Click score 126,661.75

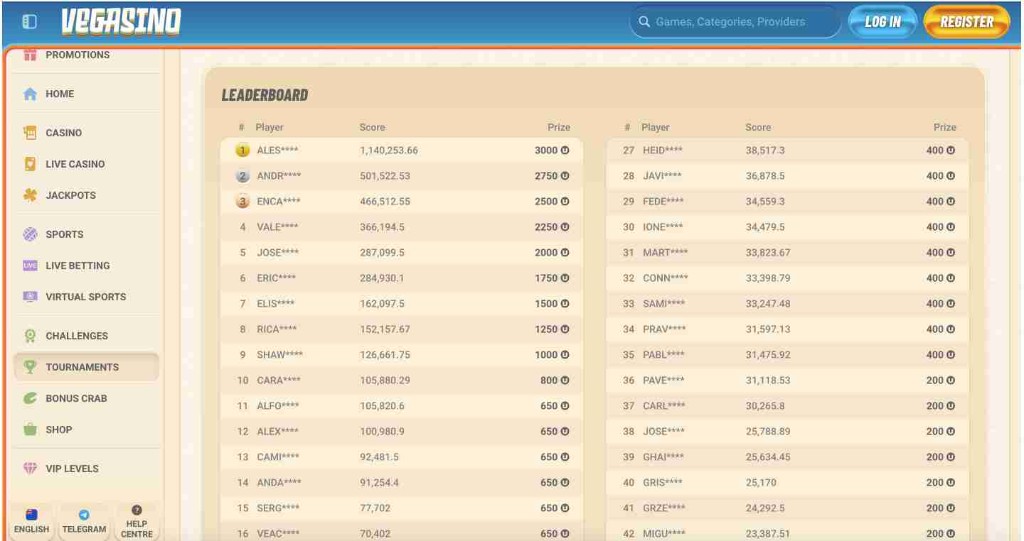point(385,354)
